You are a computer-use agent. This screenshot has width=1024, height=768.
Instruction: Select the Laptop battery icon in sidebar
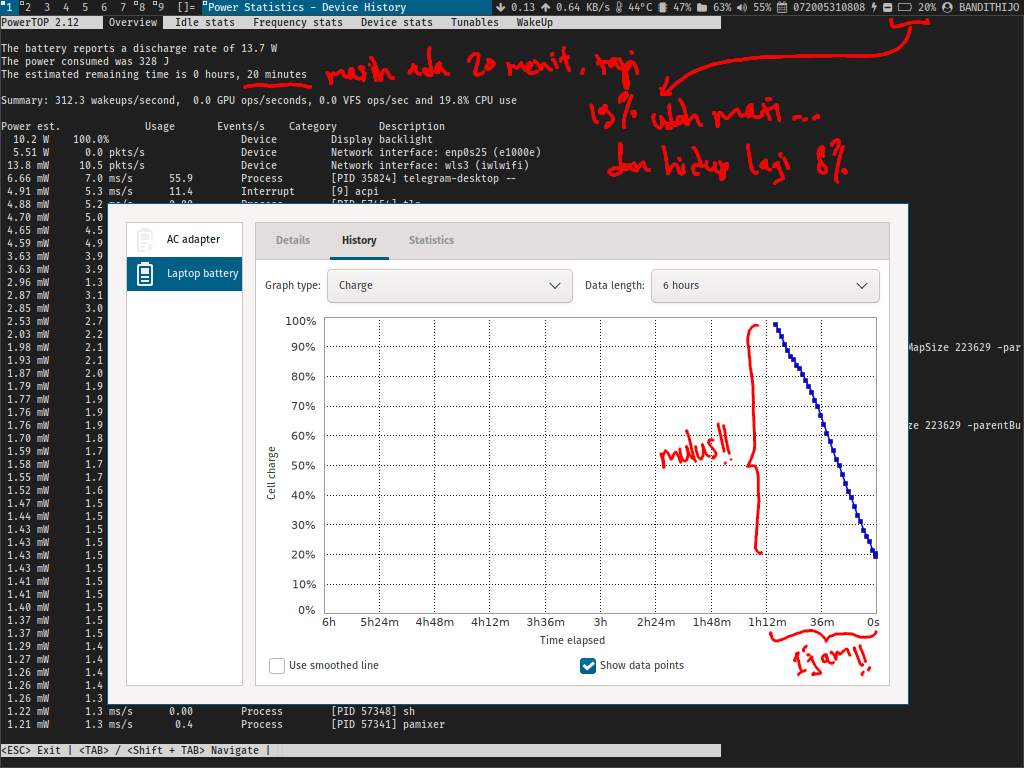pyautogui.click(x=145, y=274)
